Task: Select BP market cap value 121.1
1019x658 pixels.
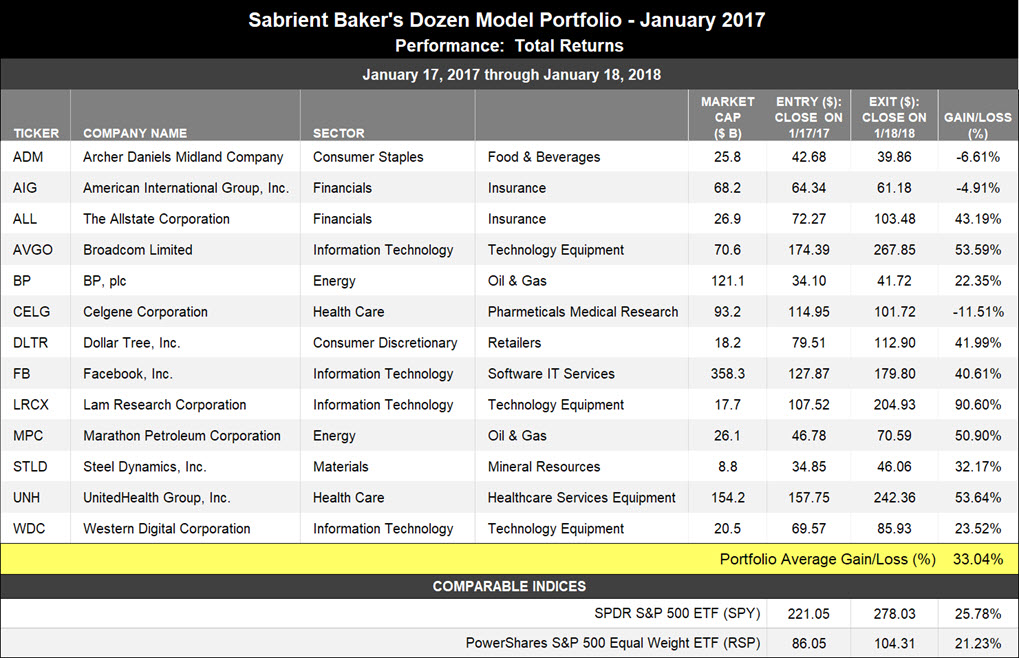Action: click(x=728, y=281)
